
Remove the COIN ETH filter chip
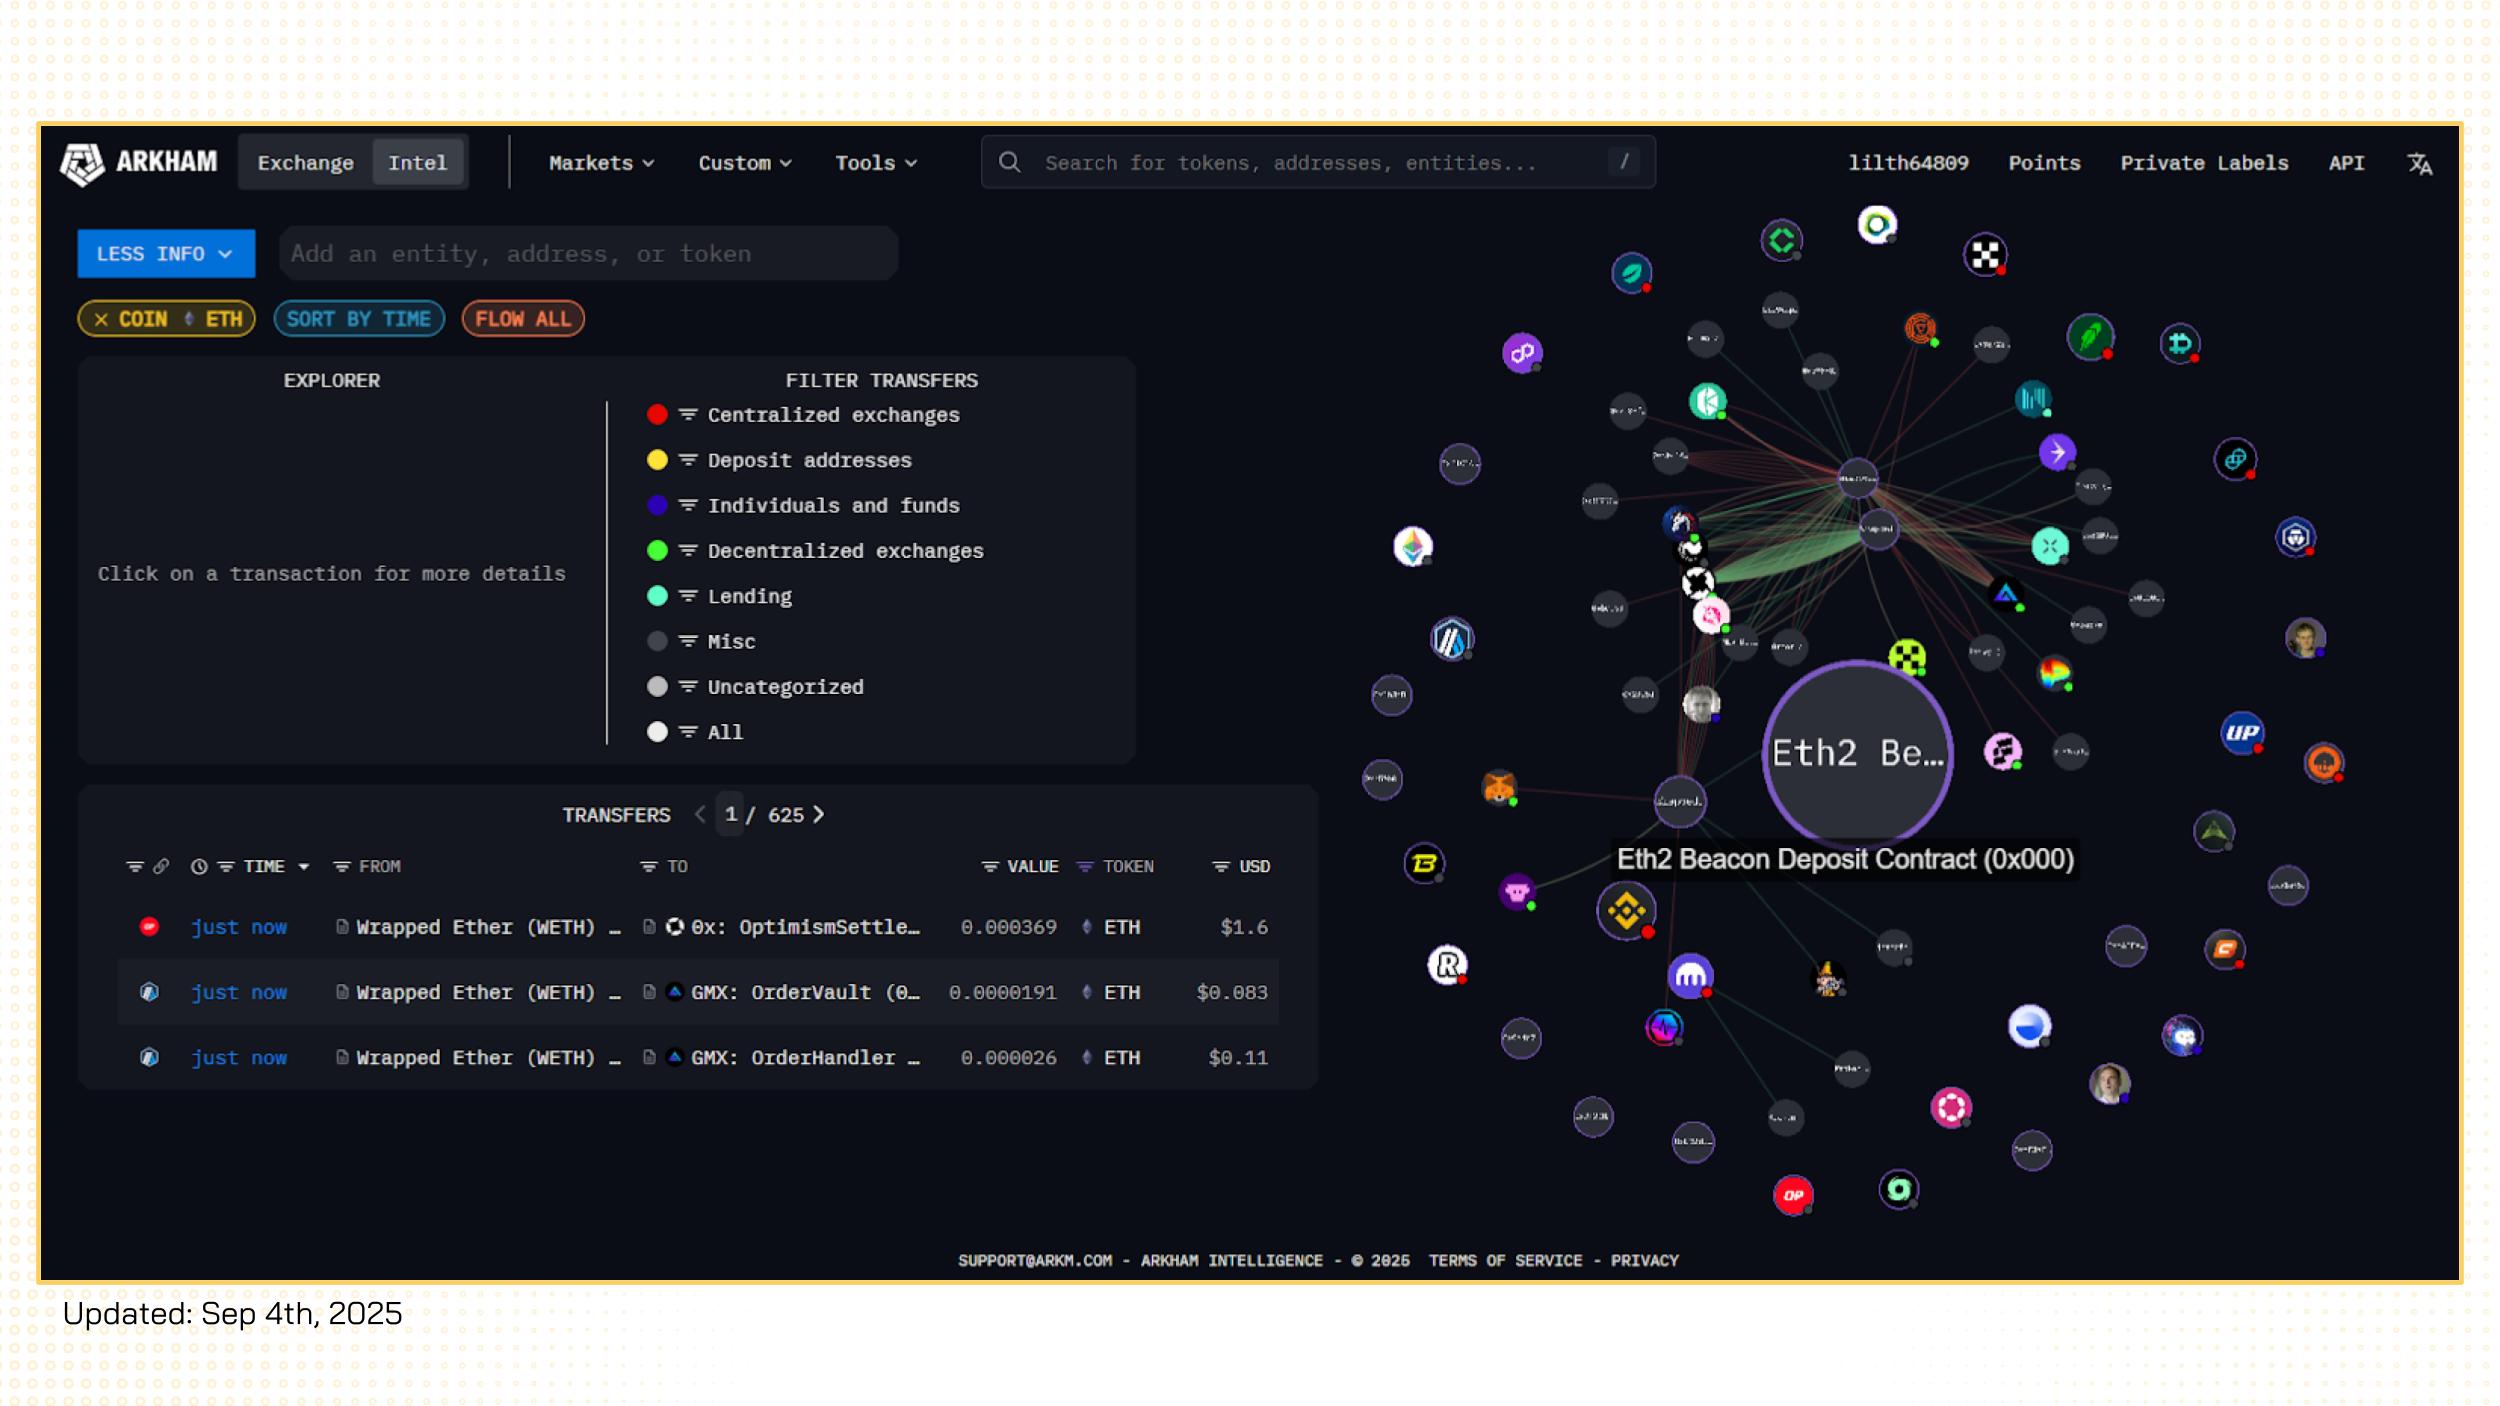coord(101,319)
